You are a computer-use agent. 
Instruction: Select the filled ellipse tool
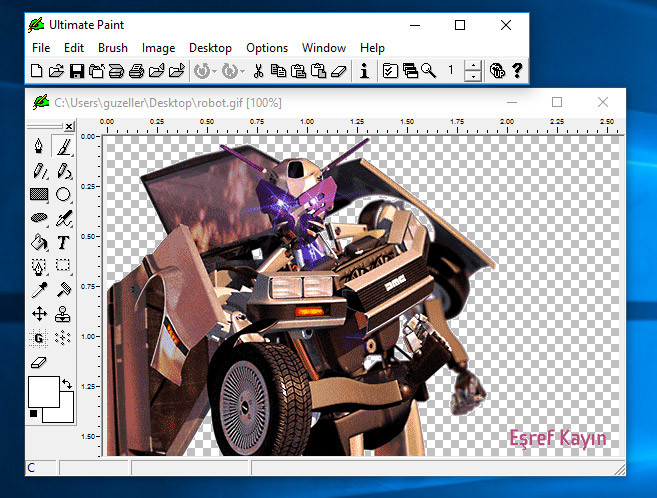[x=39, y=218]
